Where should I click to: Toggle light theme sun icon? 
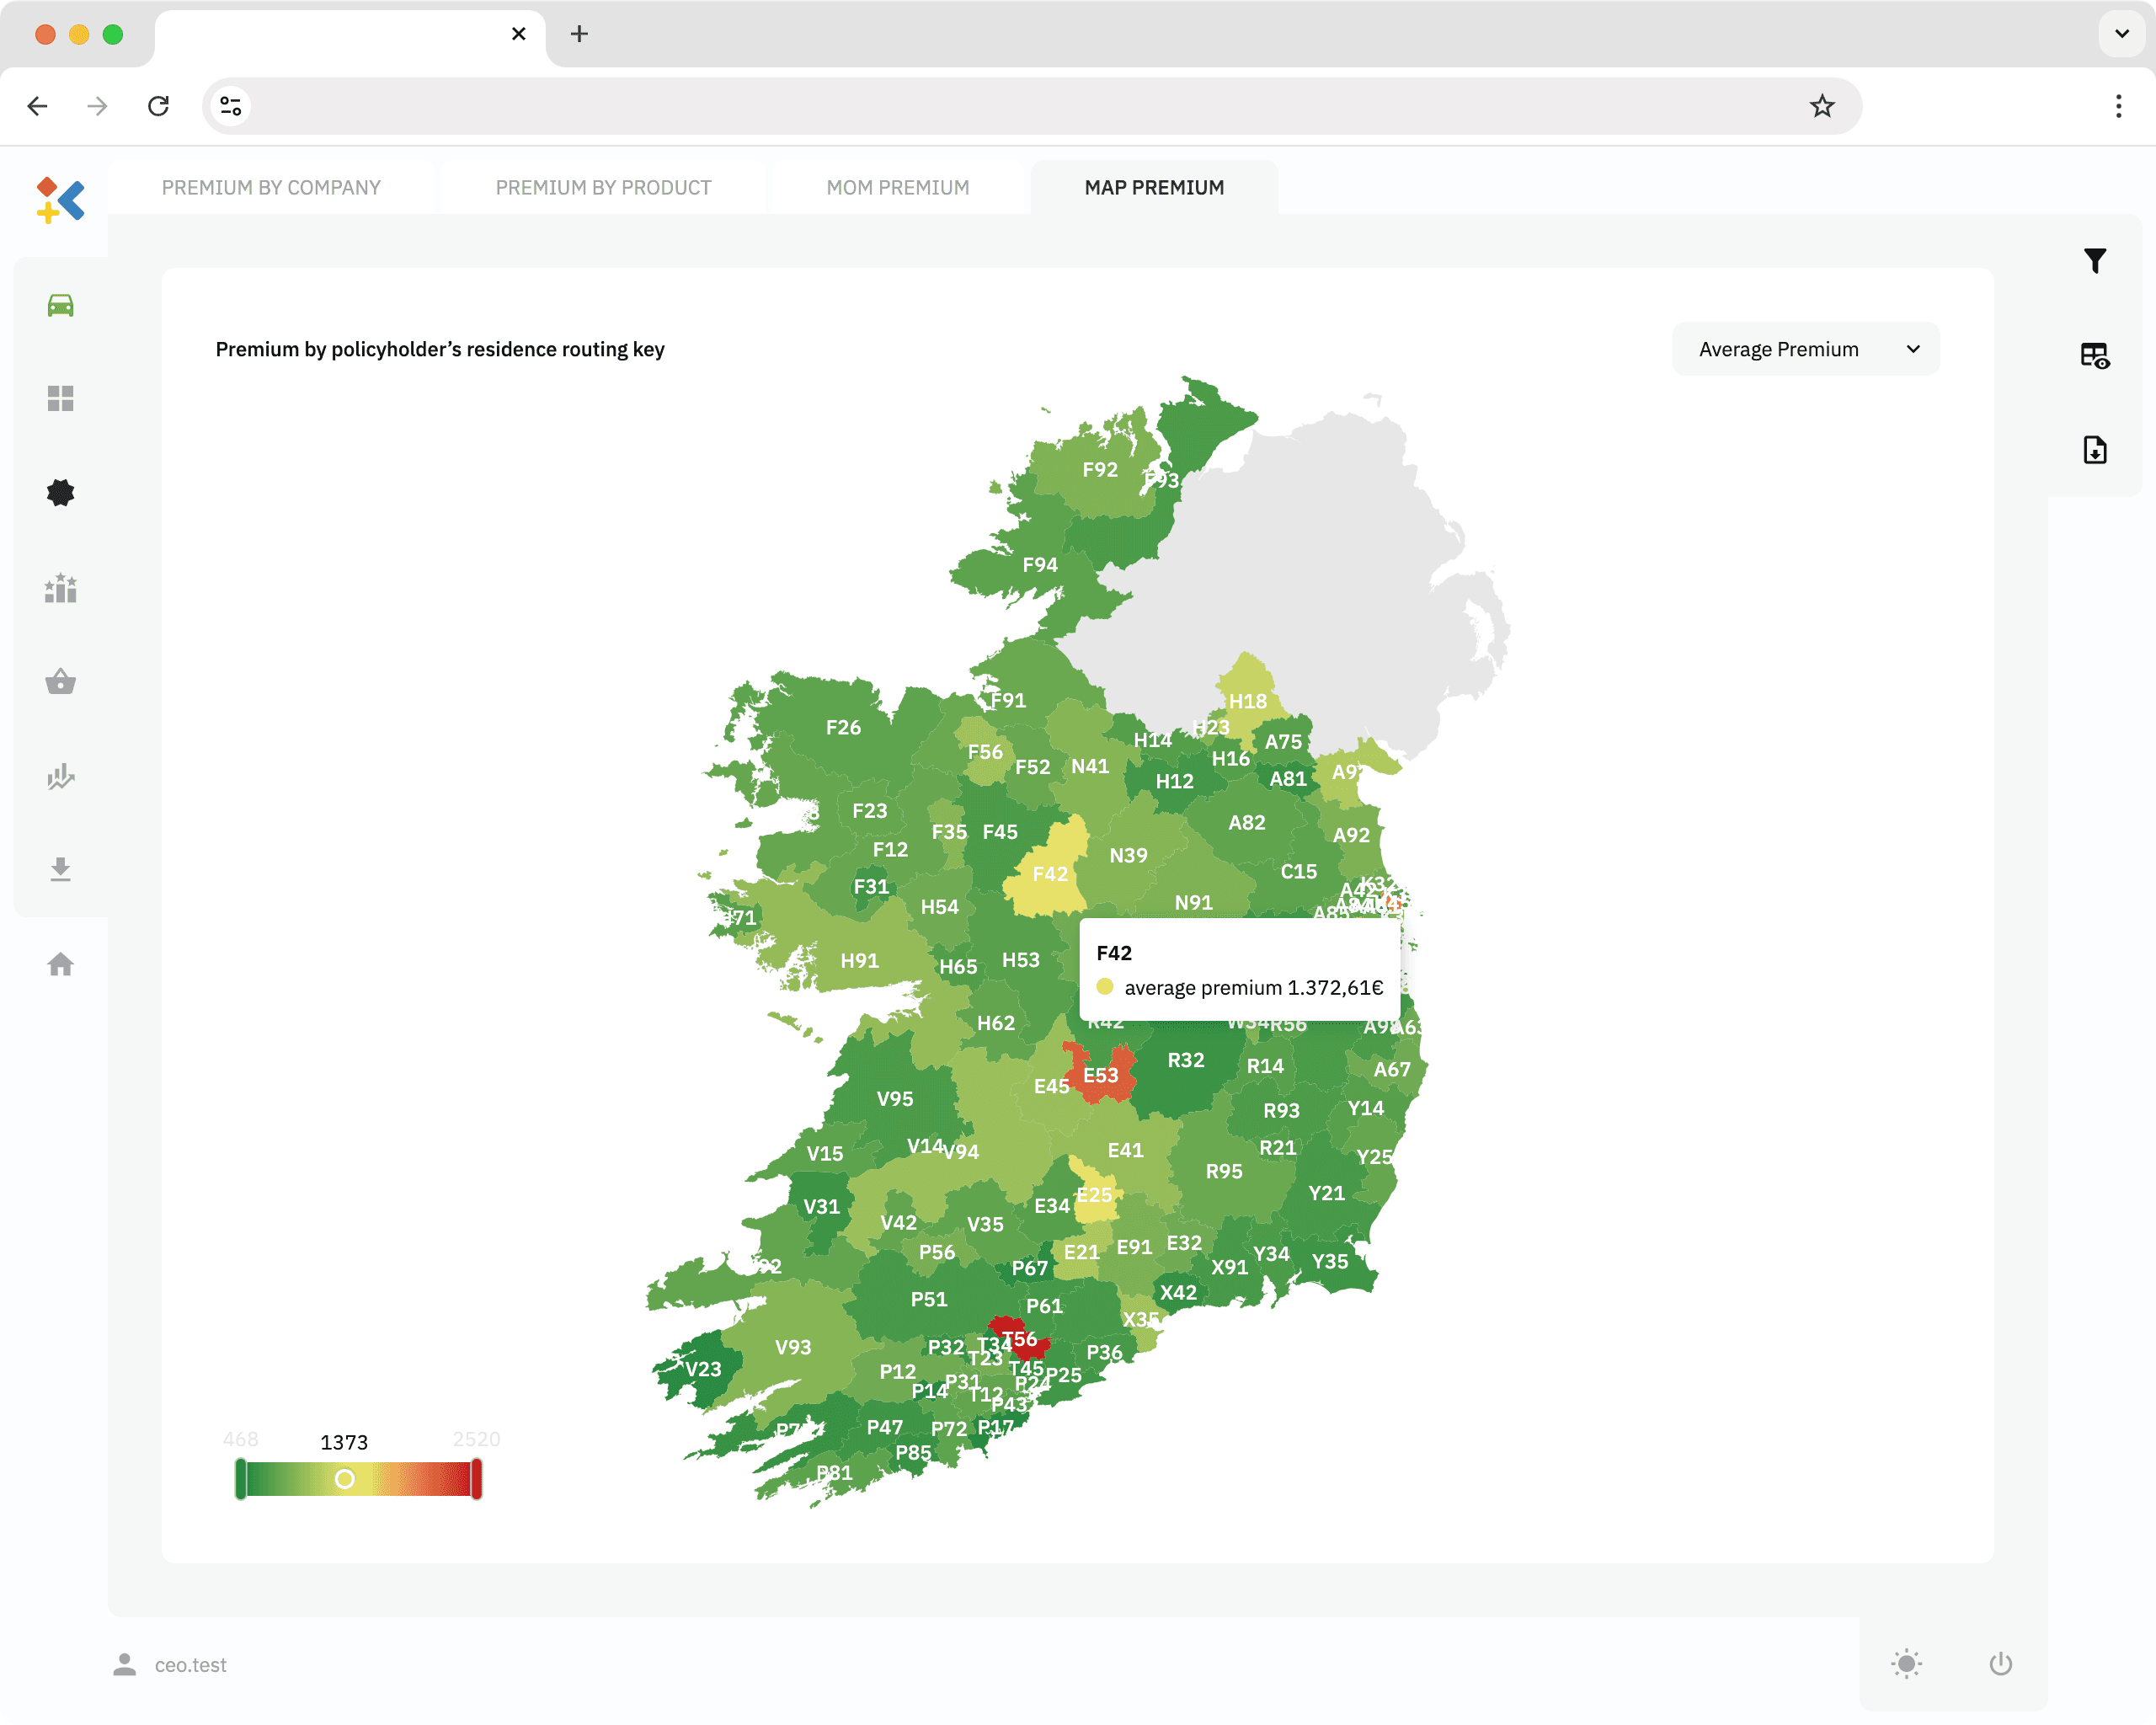1906,1663
